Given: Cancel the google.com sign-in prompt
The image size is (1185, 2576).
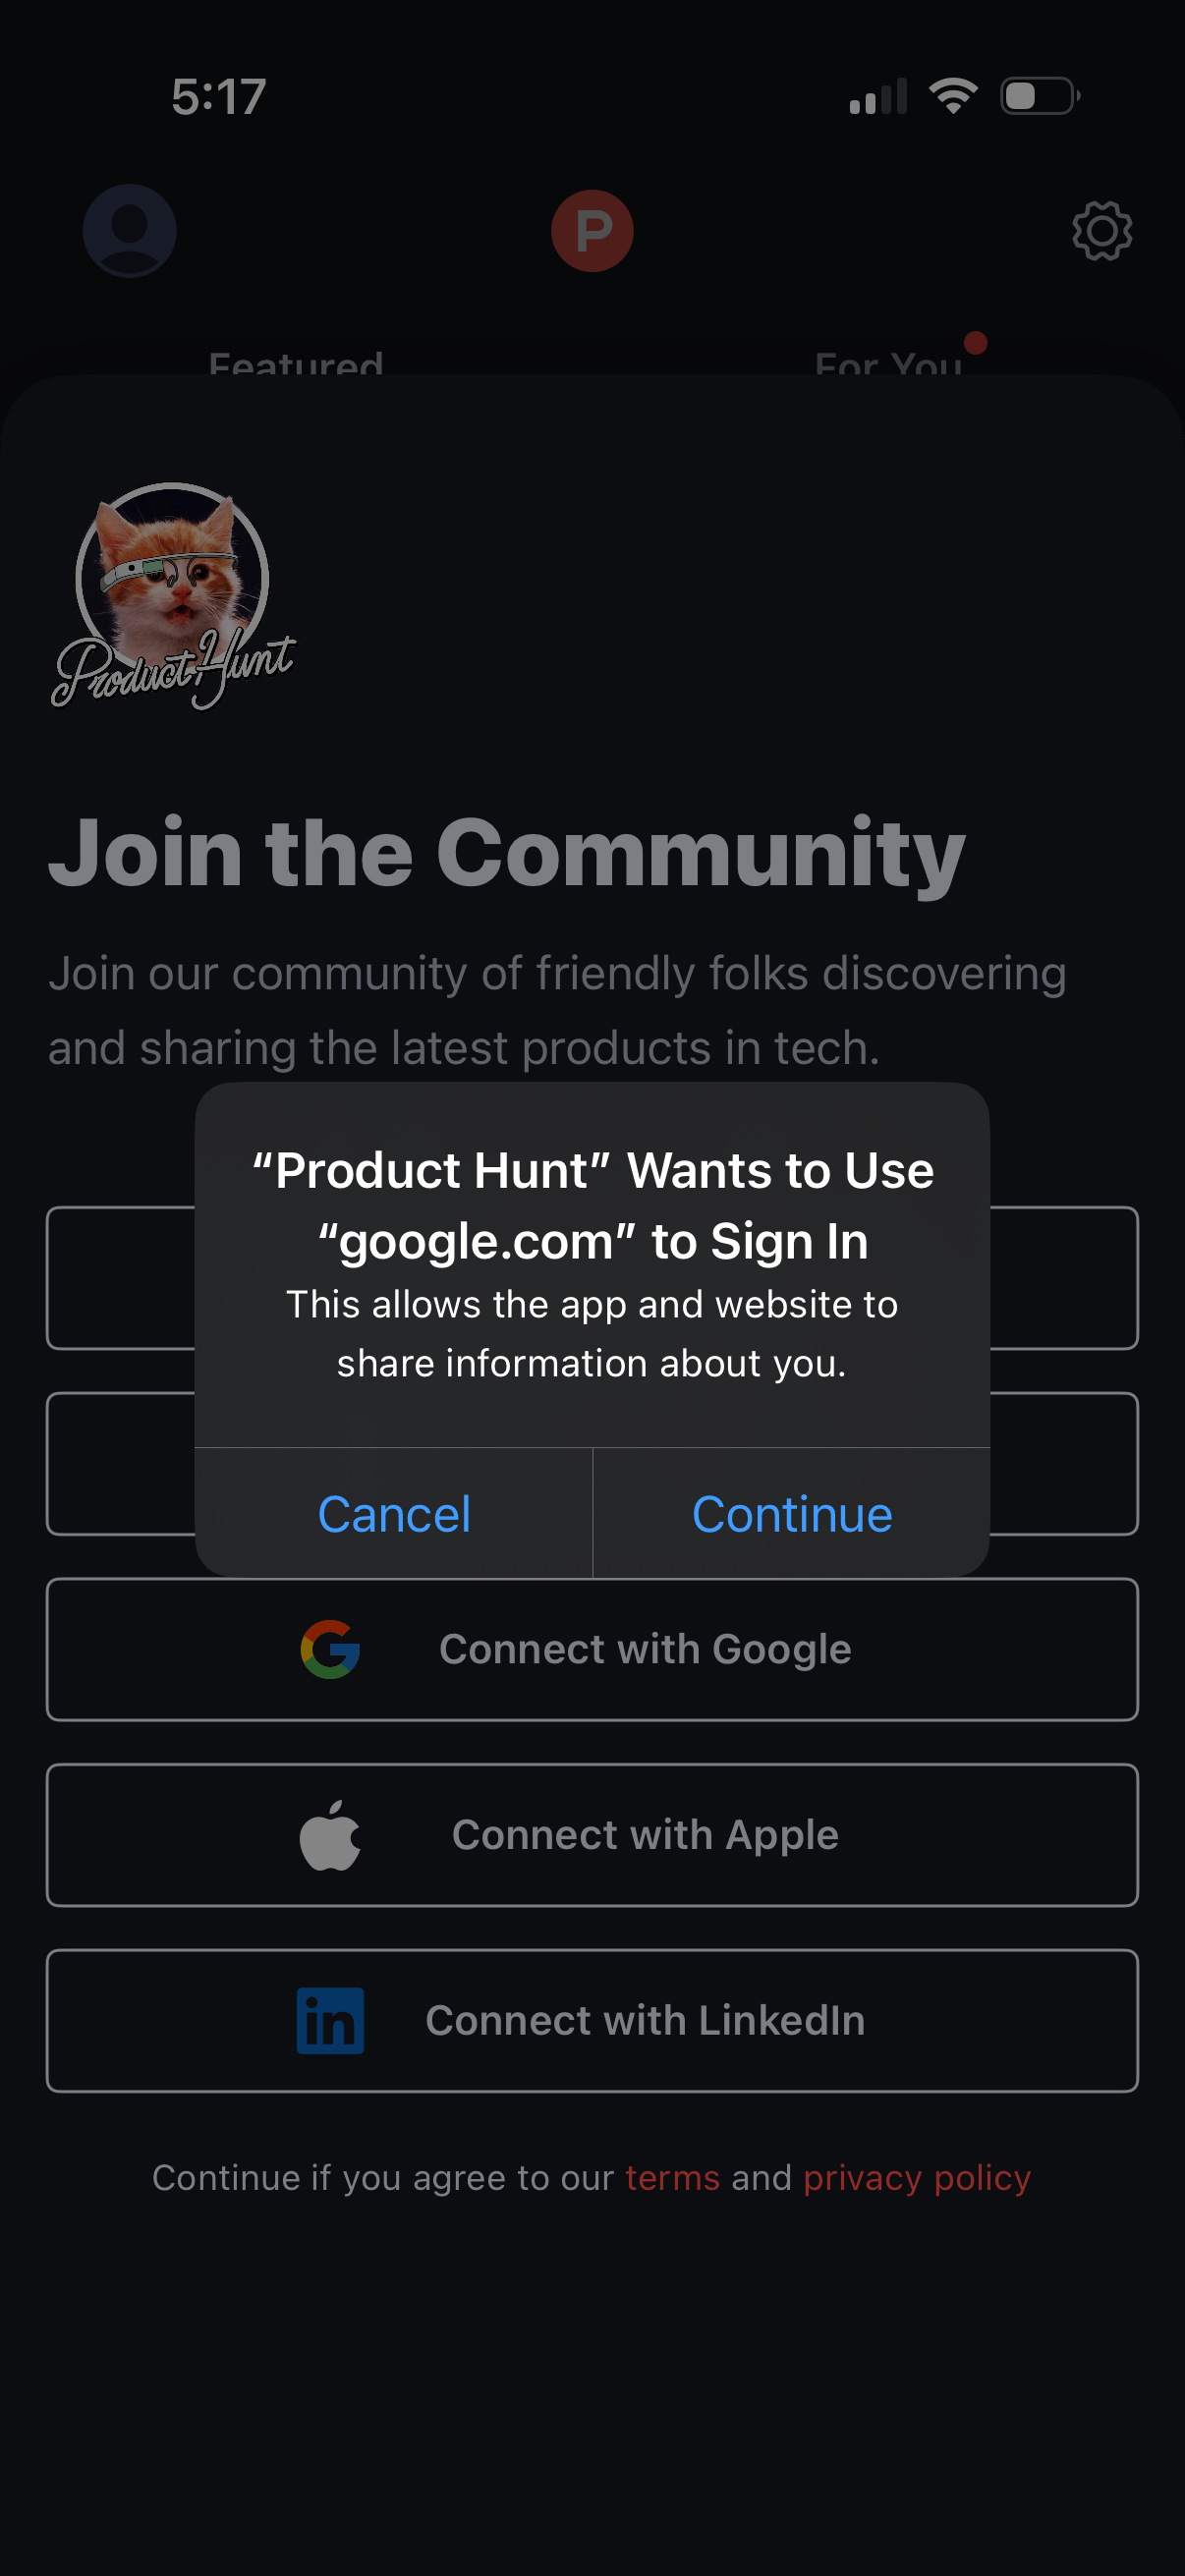Looking at the screenshot, I should tap(394, 1513).
